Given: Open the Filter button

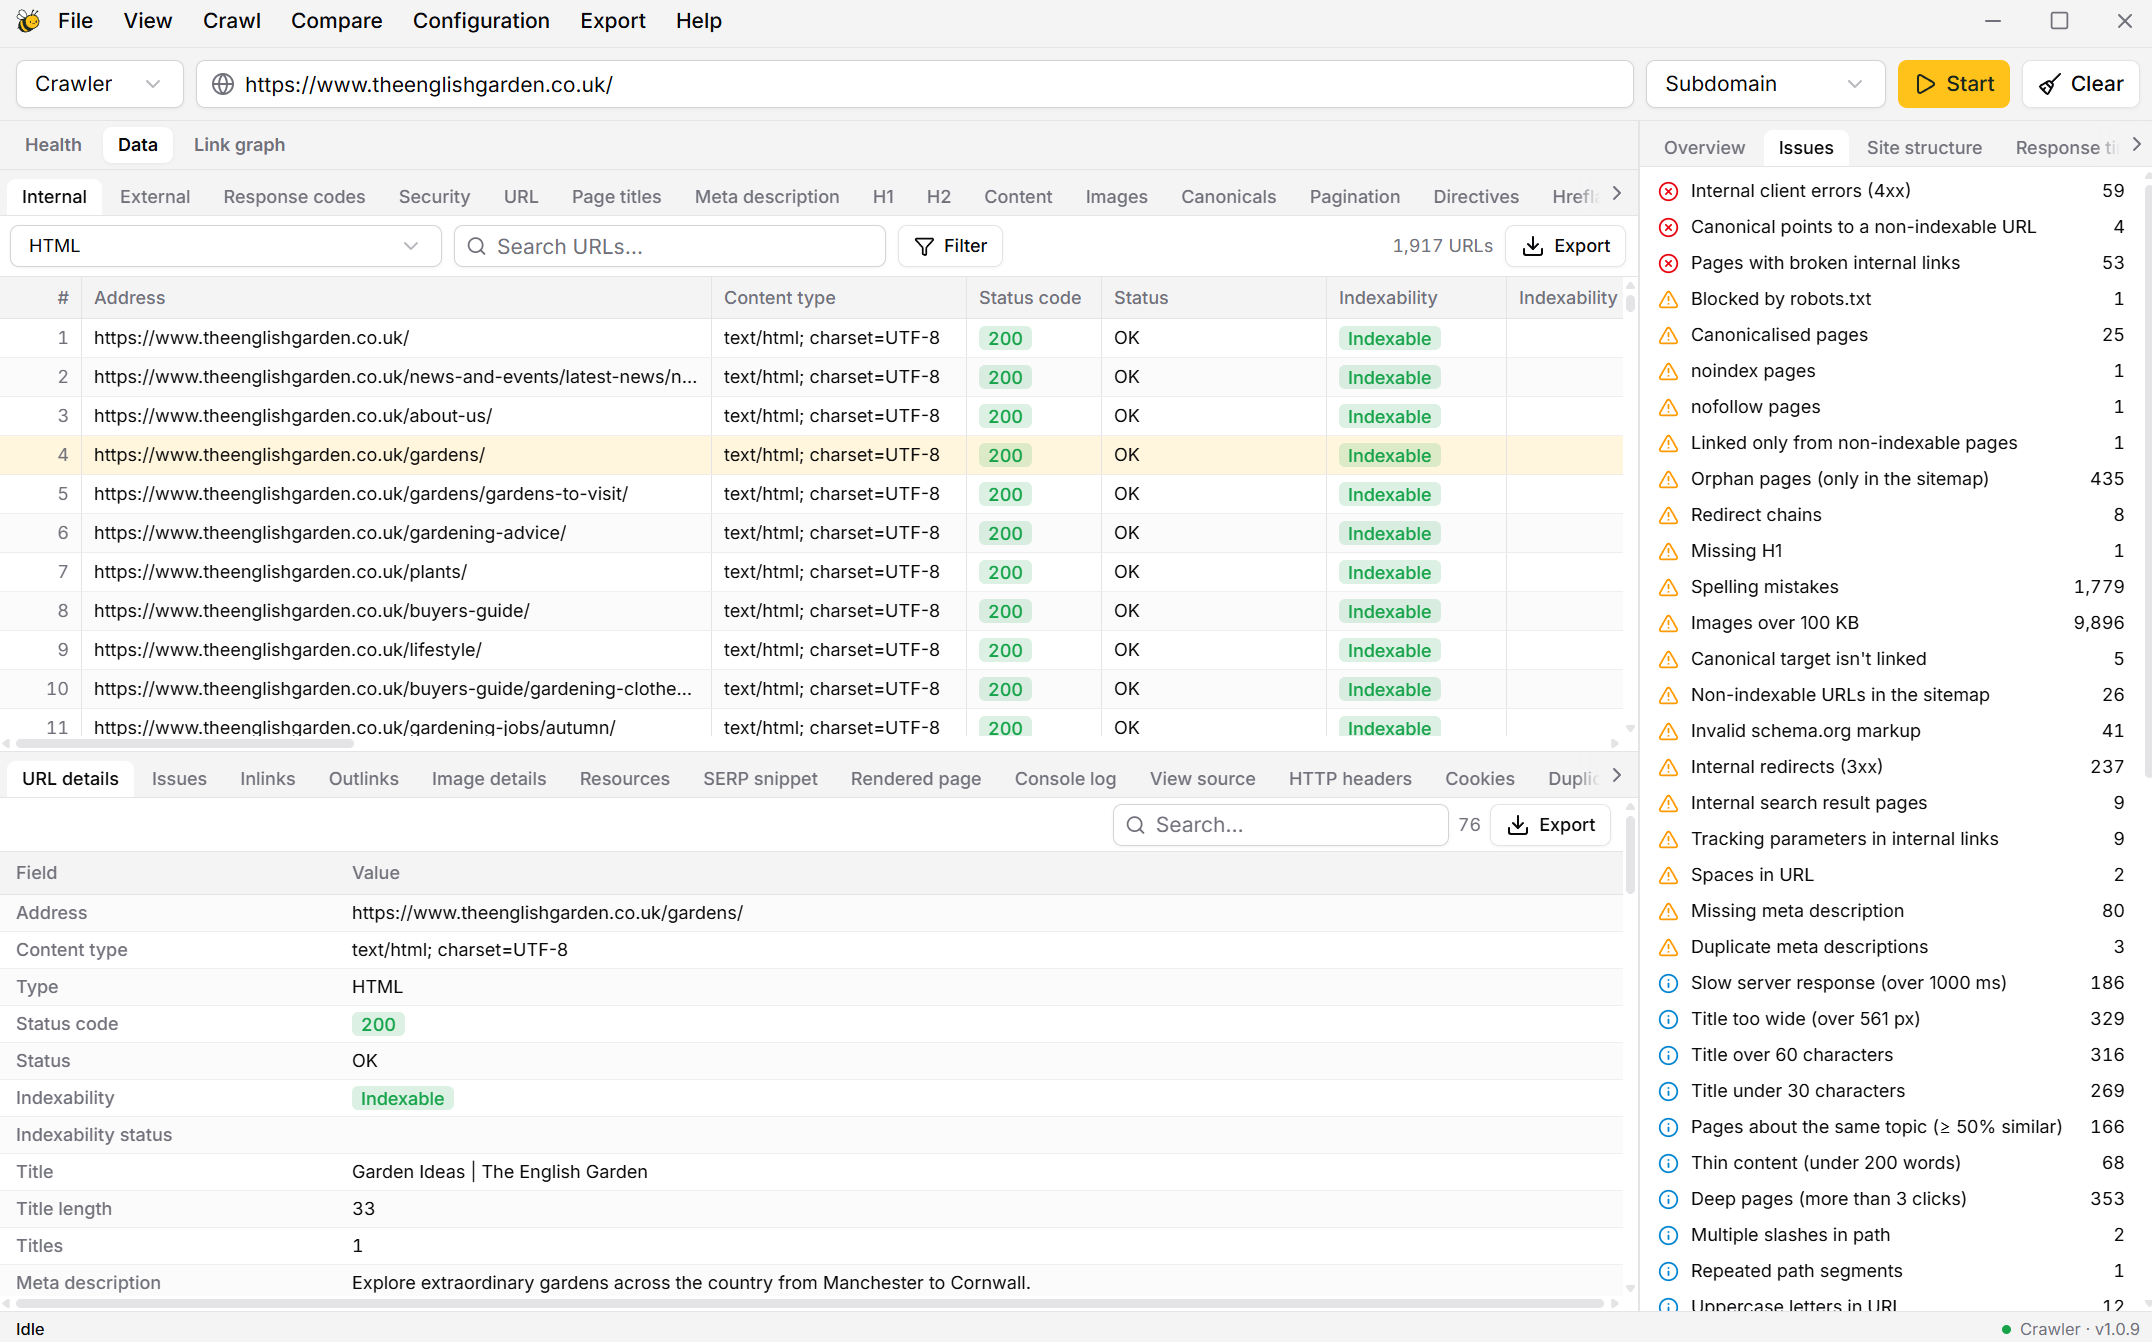Looking at the screenshot, I should (950, 246).
